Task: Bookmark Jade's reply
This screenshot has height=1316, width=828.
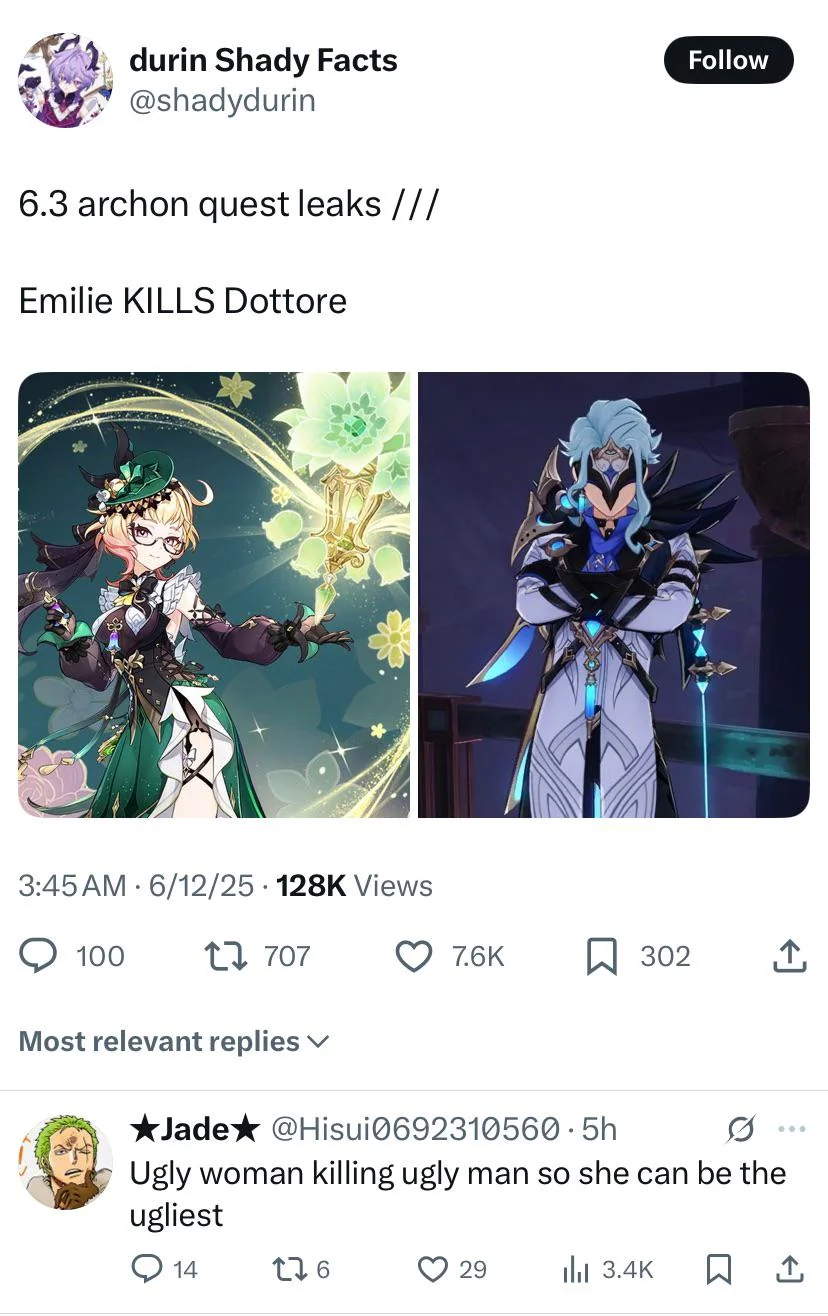Action: (719, 1269)
